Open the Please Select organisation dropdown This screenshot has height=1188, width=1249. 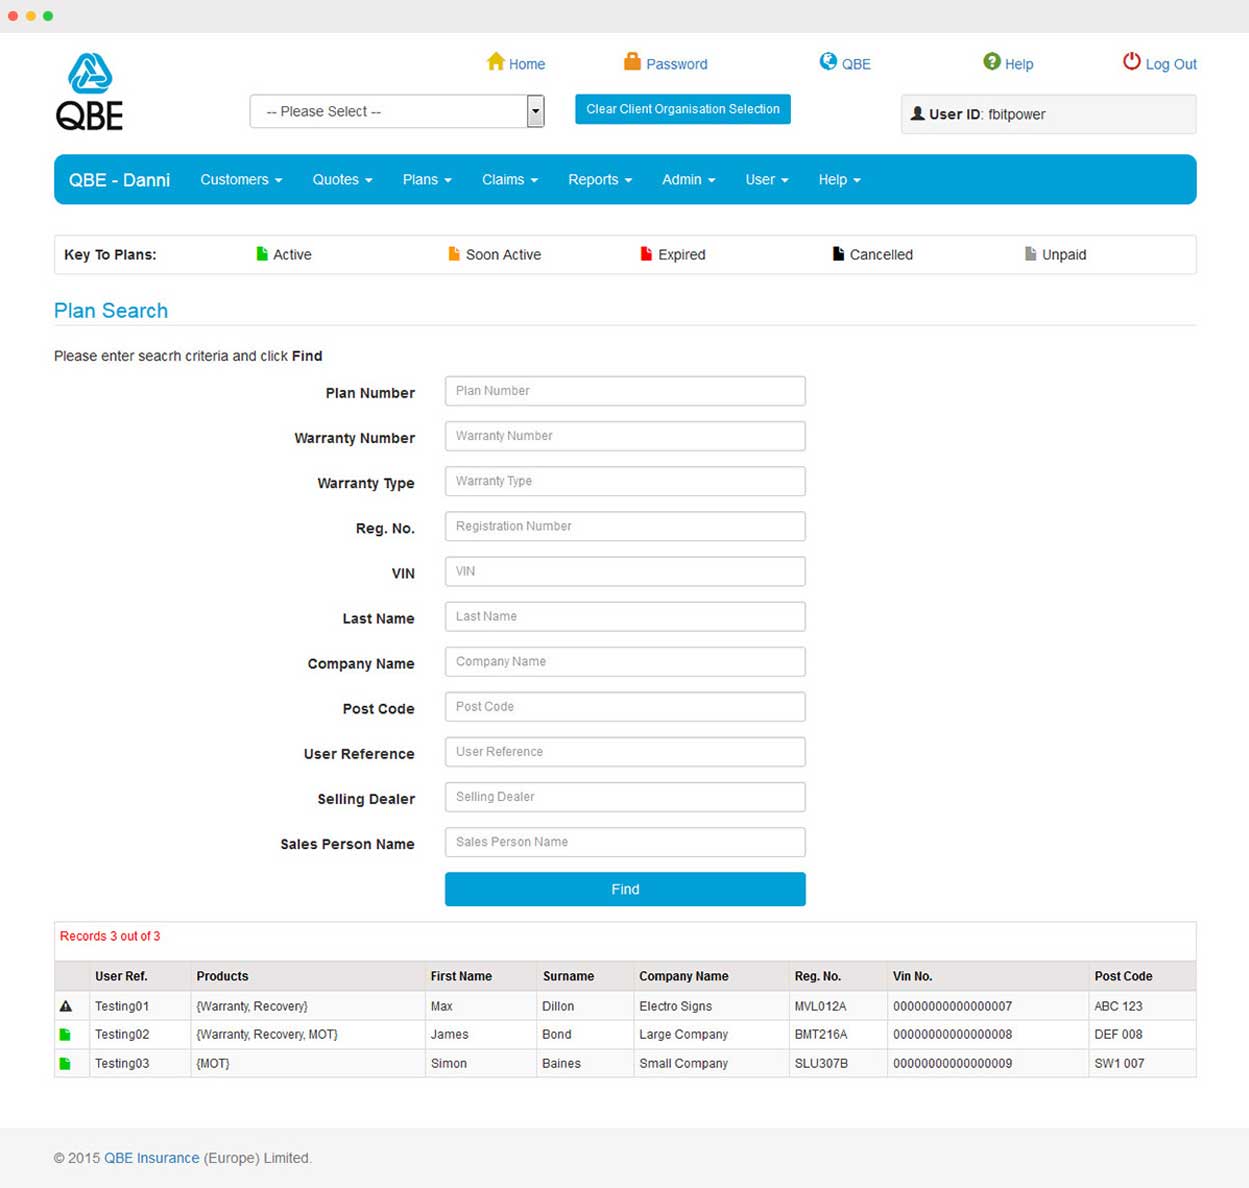point(397,111)
